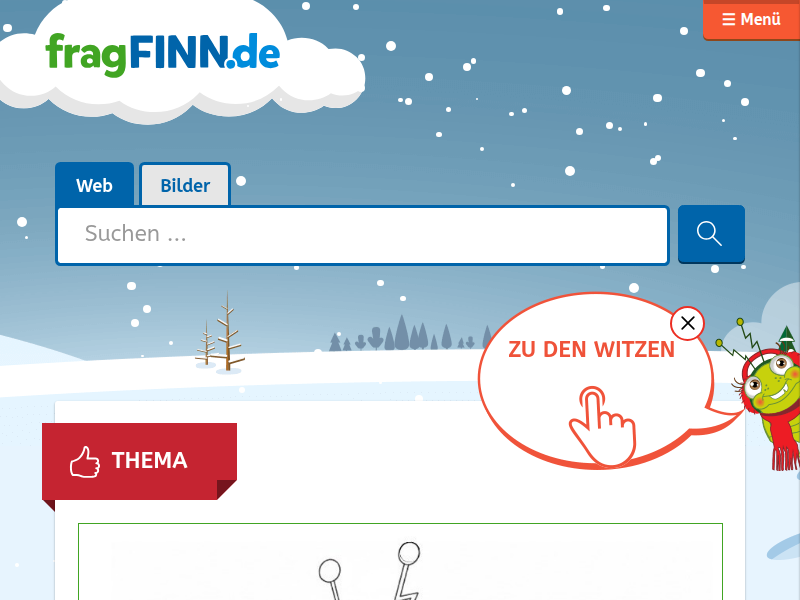Image resolution: width=800 pixels, height=600 pixels.
Task: Click the blue 'FINN' text in logo
Action: [179, 51]
